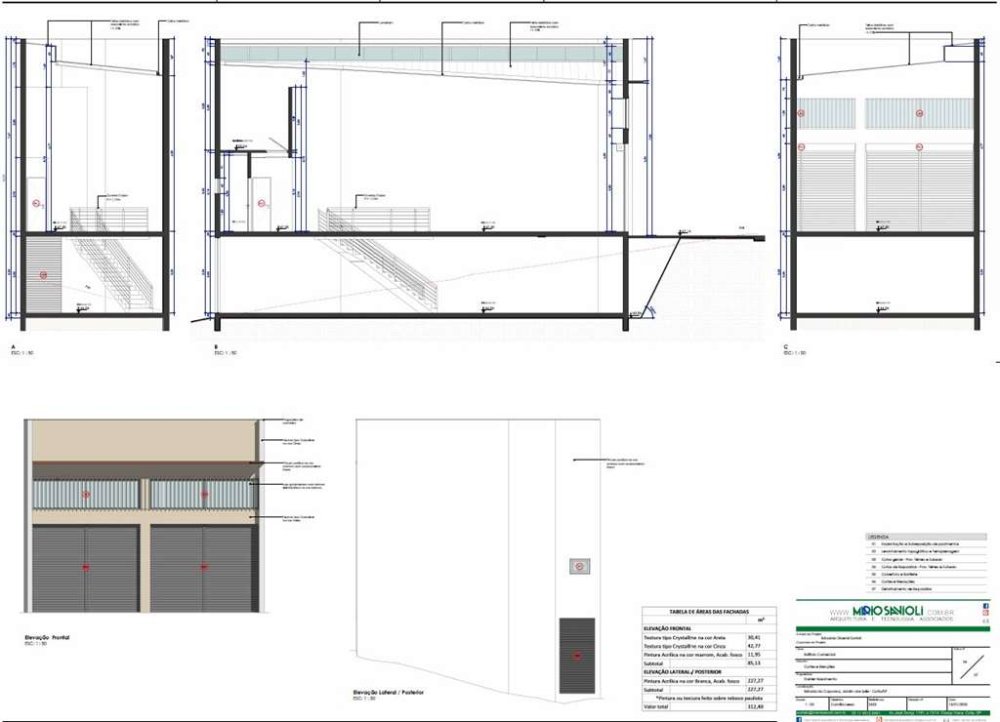Click red tag on right front garage door

205,567
